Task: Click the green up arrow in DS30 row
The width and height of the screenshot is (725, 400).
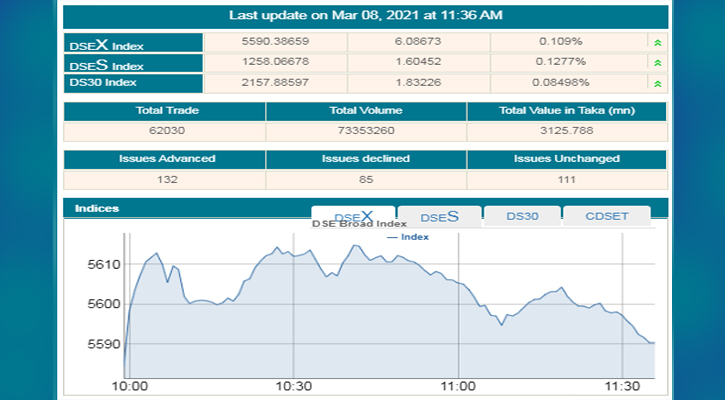Action: click(656, 81)
